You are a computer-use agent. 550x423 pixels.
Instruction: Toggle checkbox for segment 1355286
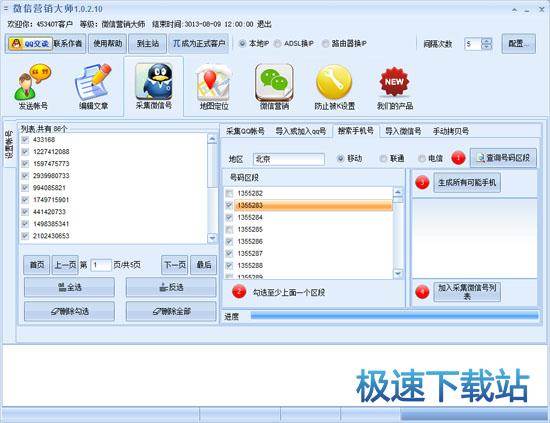coord(229,241)
